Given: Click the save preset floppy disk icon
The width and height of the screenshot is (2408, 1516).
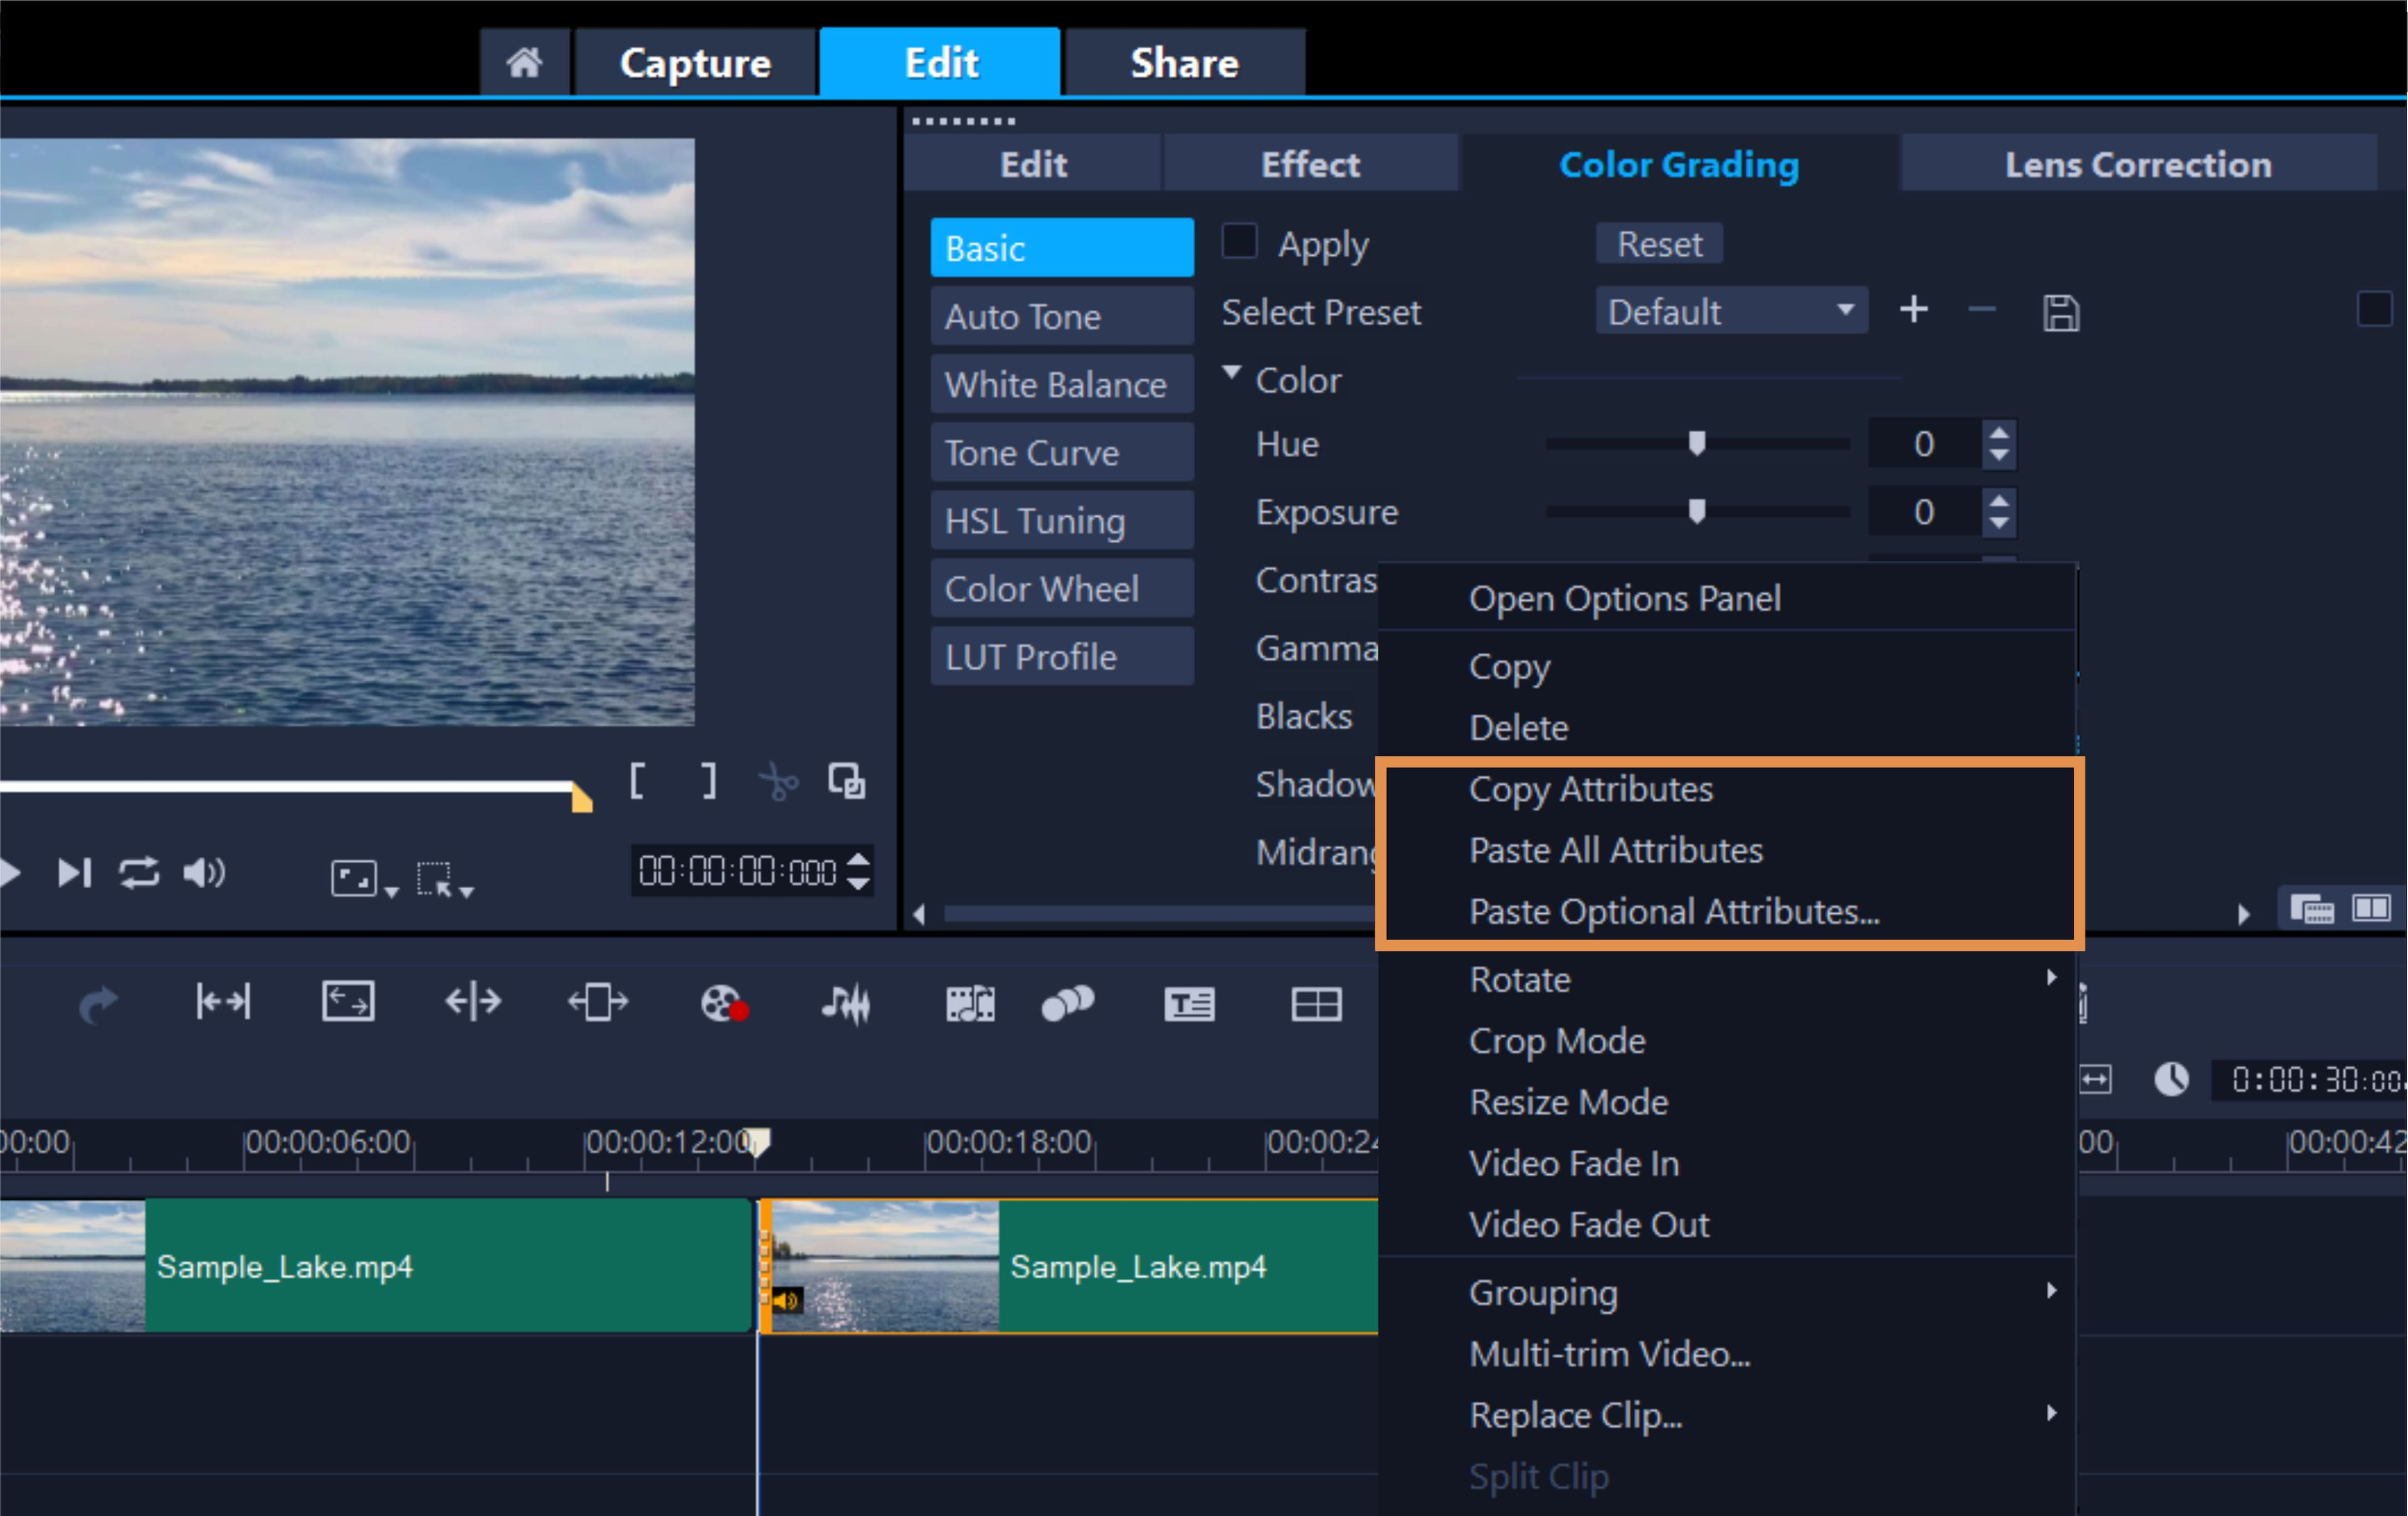Looking at the screenshot, I should pos(2060,313).
